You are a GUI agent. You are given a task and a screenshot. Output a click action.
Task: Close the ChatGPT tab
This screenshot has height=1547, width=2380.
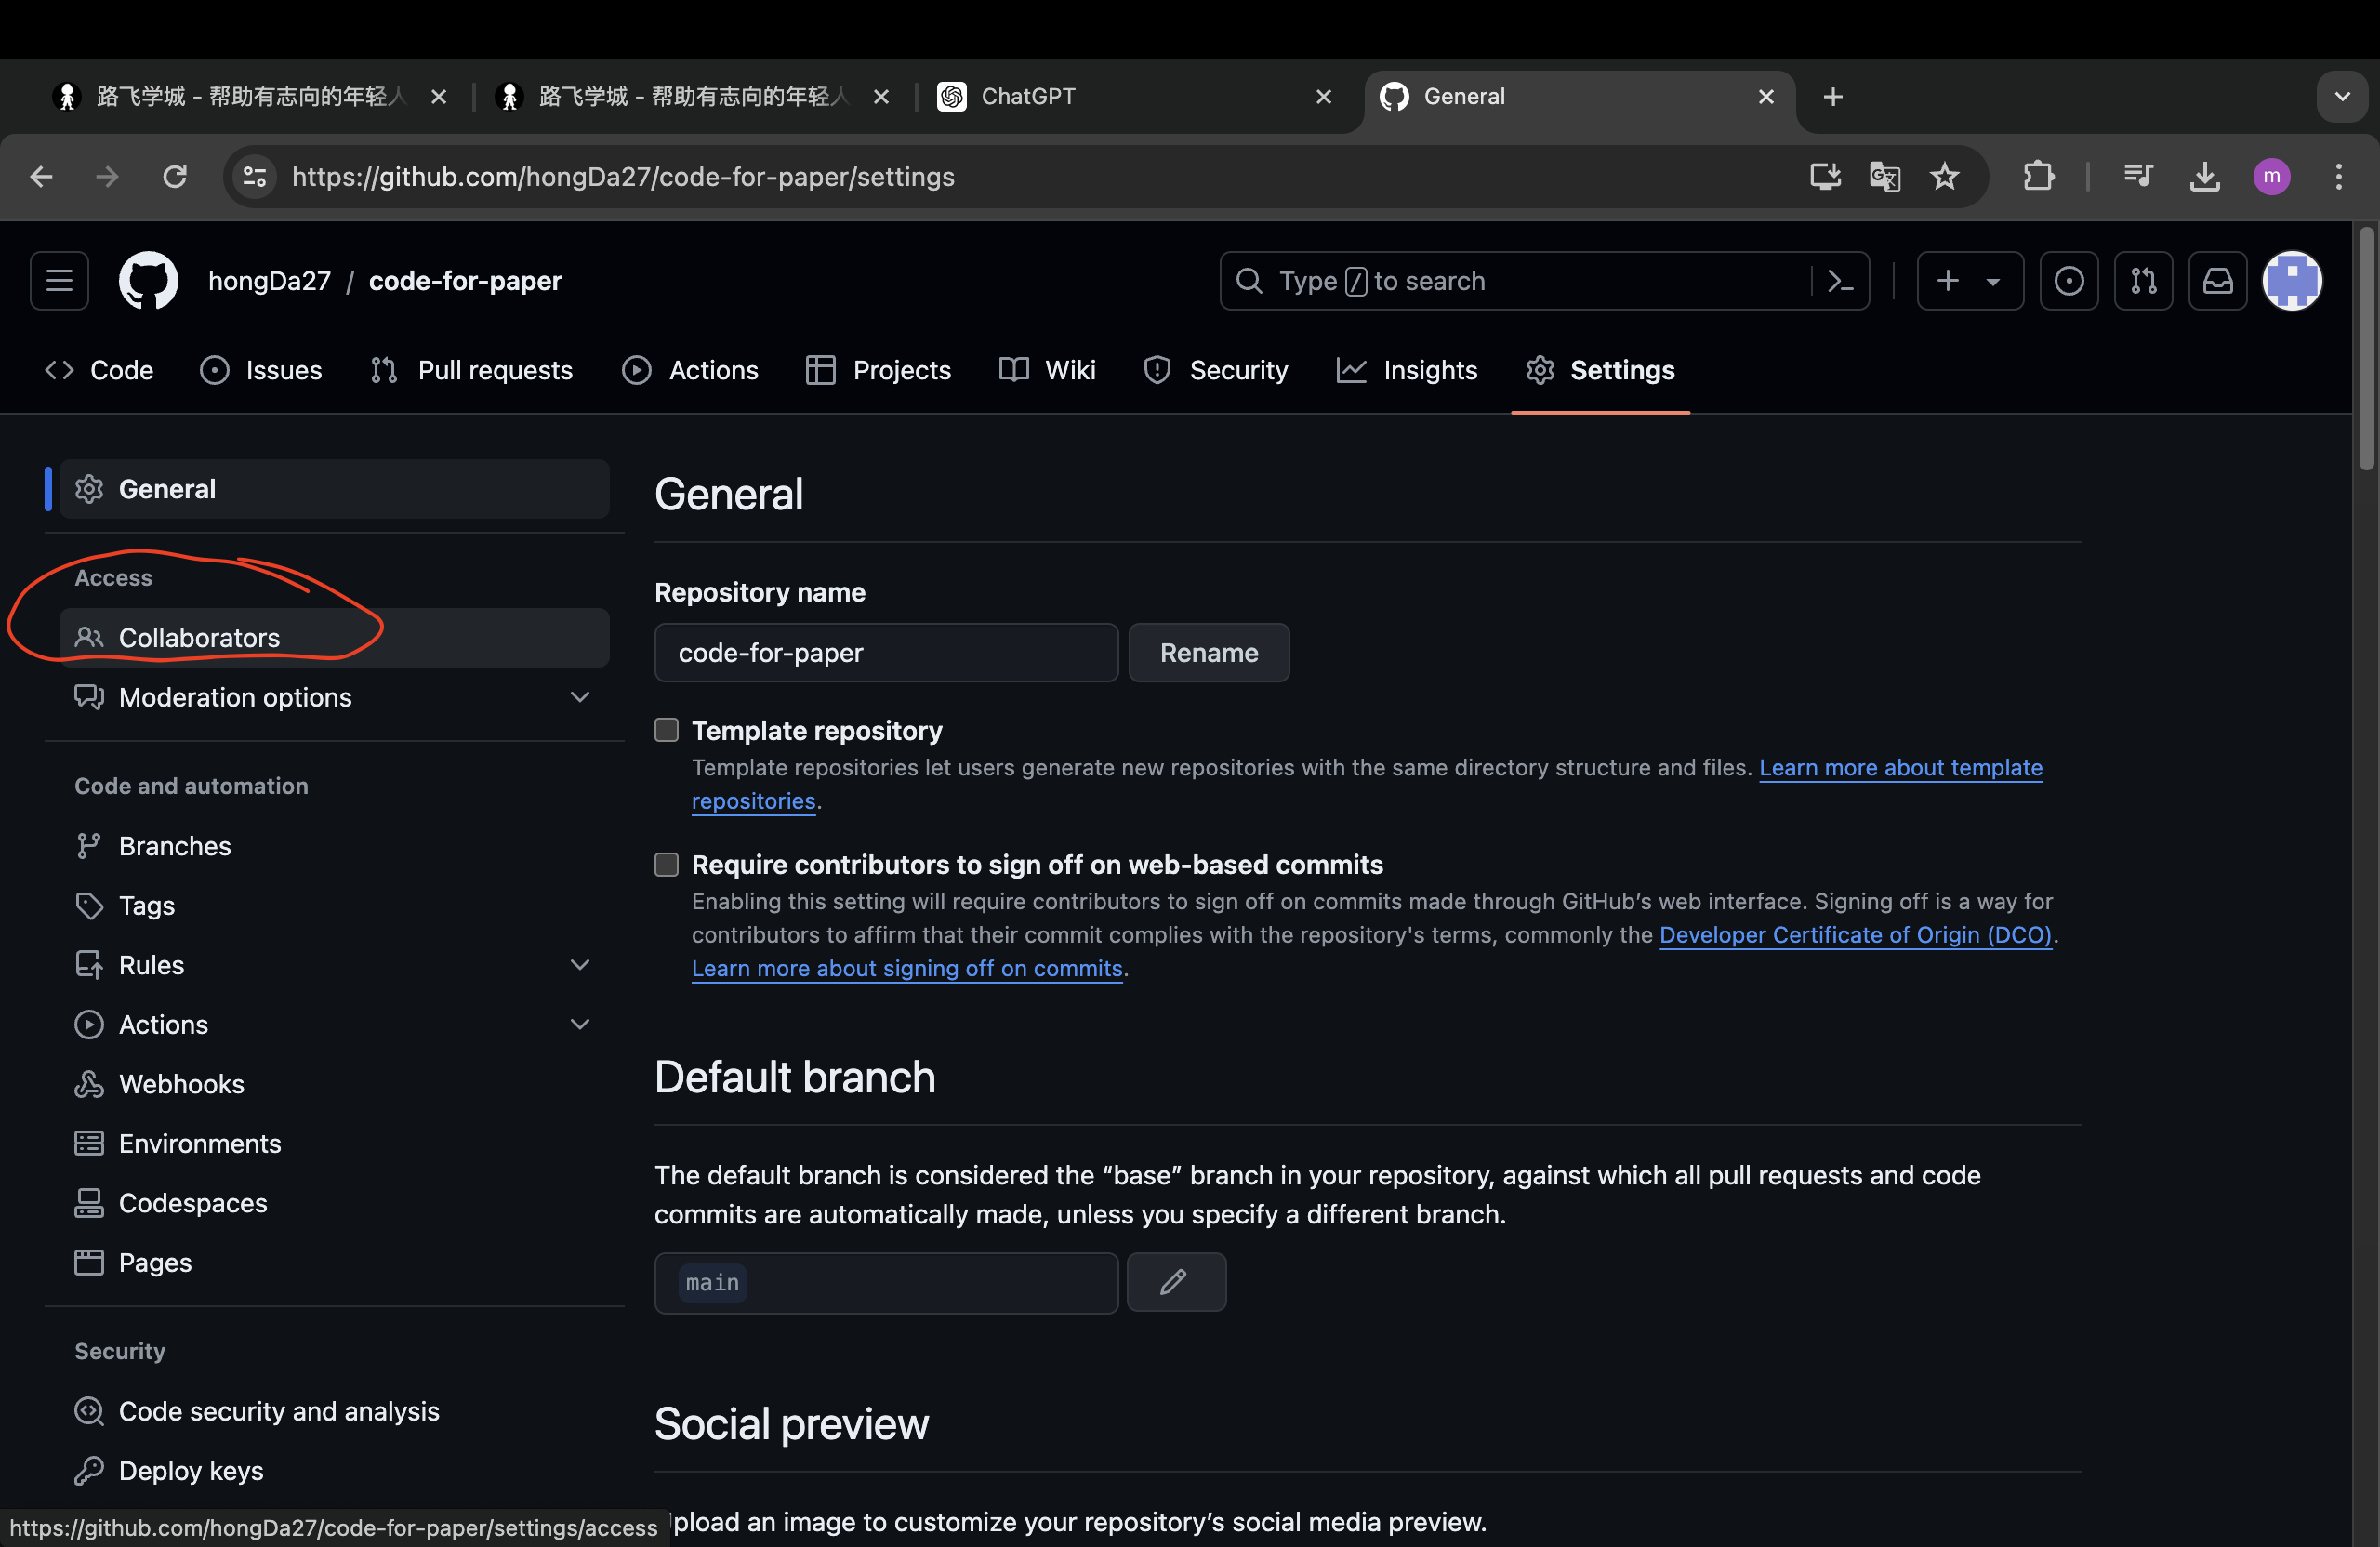(x=1323, y=97)
